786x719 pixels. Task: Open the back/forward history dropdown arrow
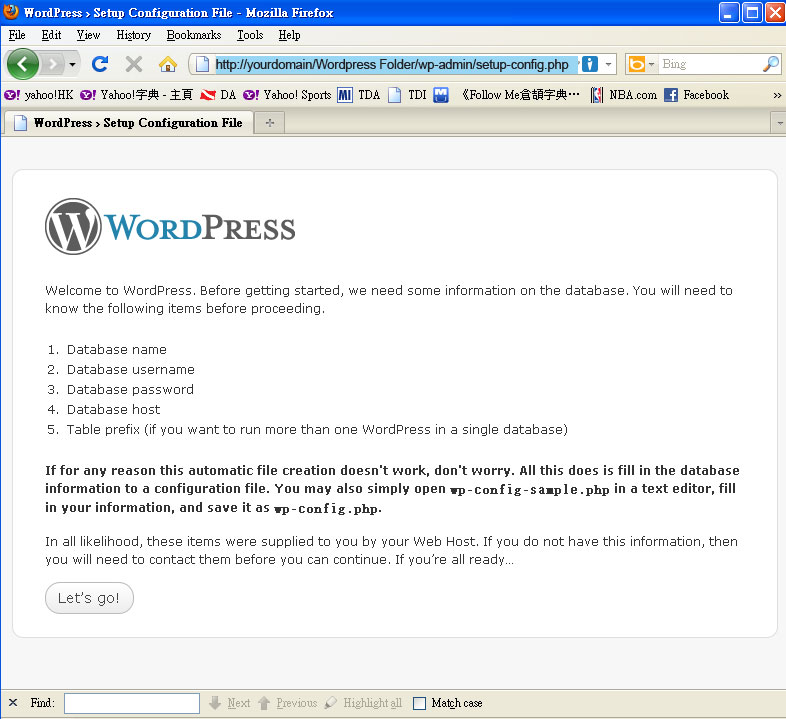pyautogui.click(x=72, y=64)
